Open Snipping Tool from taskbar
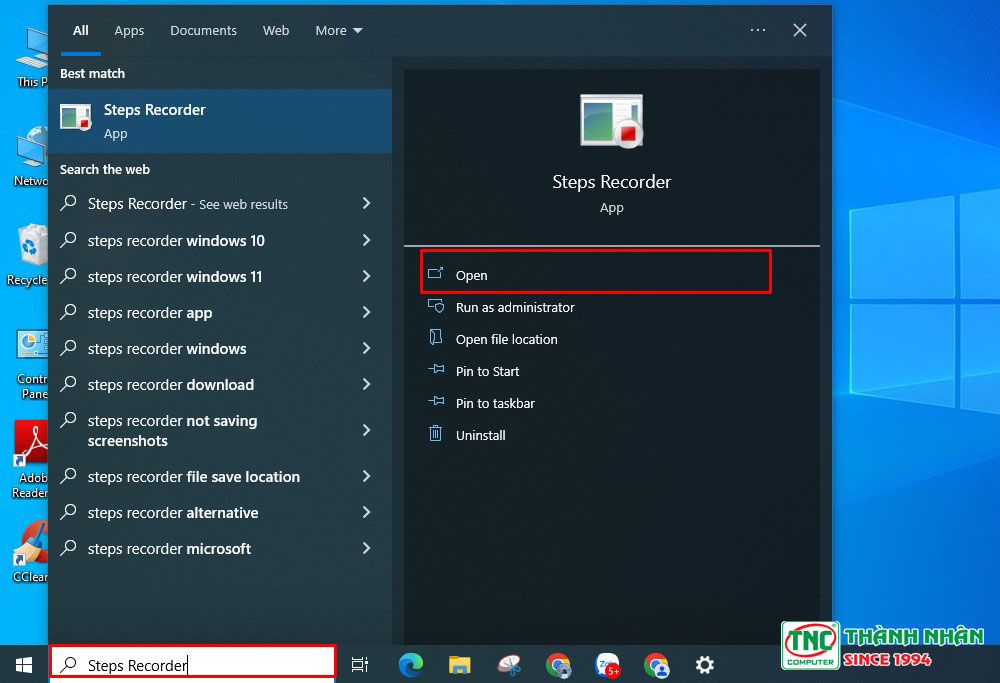Viewport: 1000px width, 683px height. point(509,665)
